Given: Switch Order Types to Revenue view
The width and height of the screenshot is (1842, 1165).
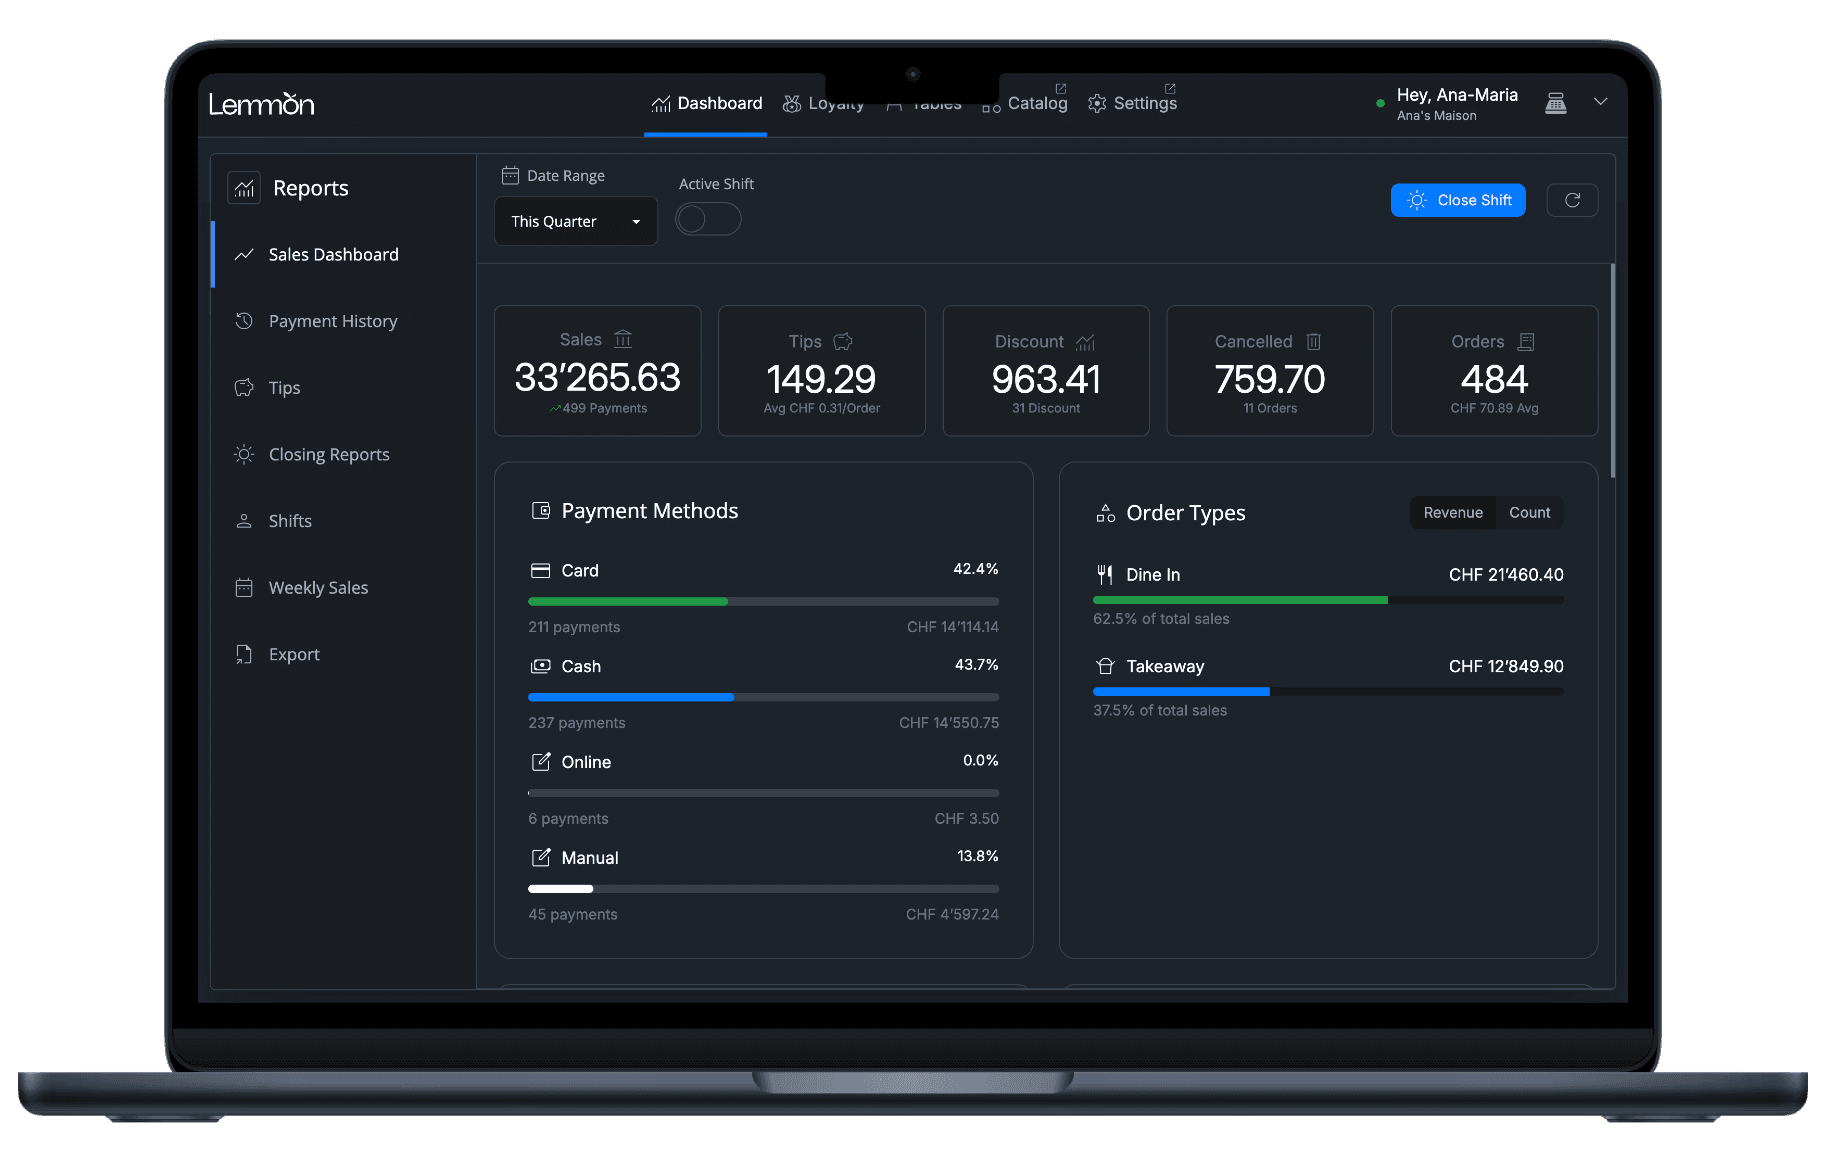Looking at the screenshot, I should point(1453,513).
